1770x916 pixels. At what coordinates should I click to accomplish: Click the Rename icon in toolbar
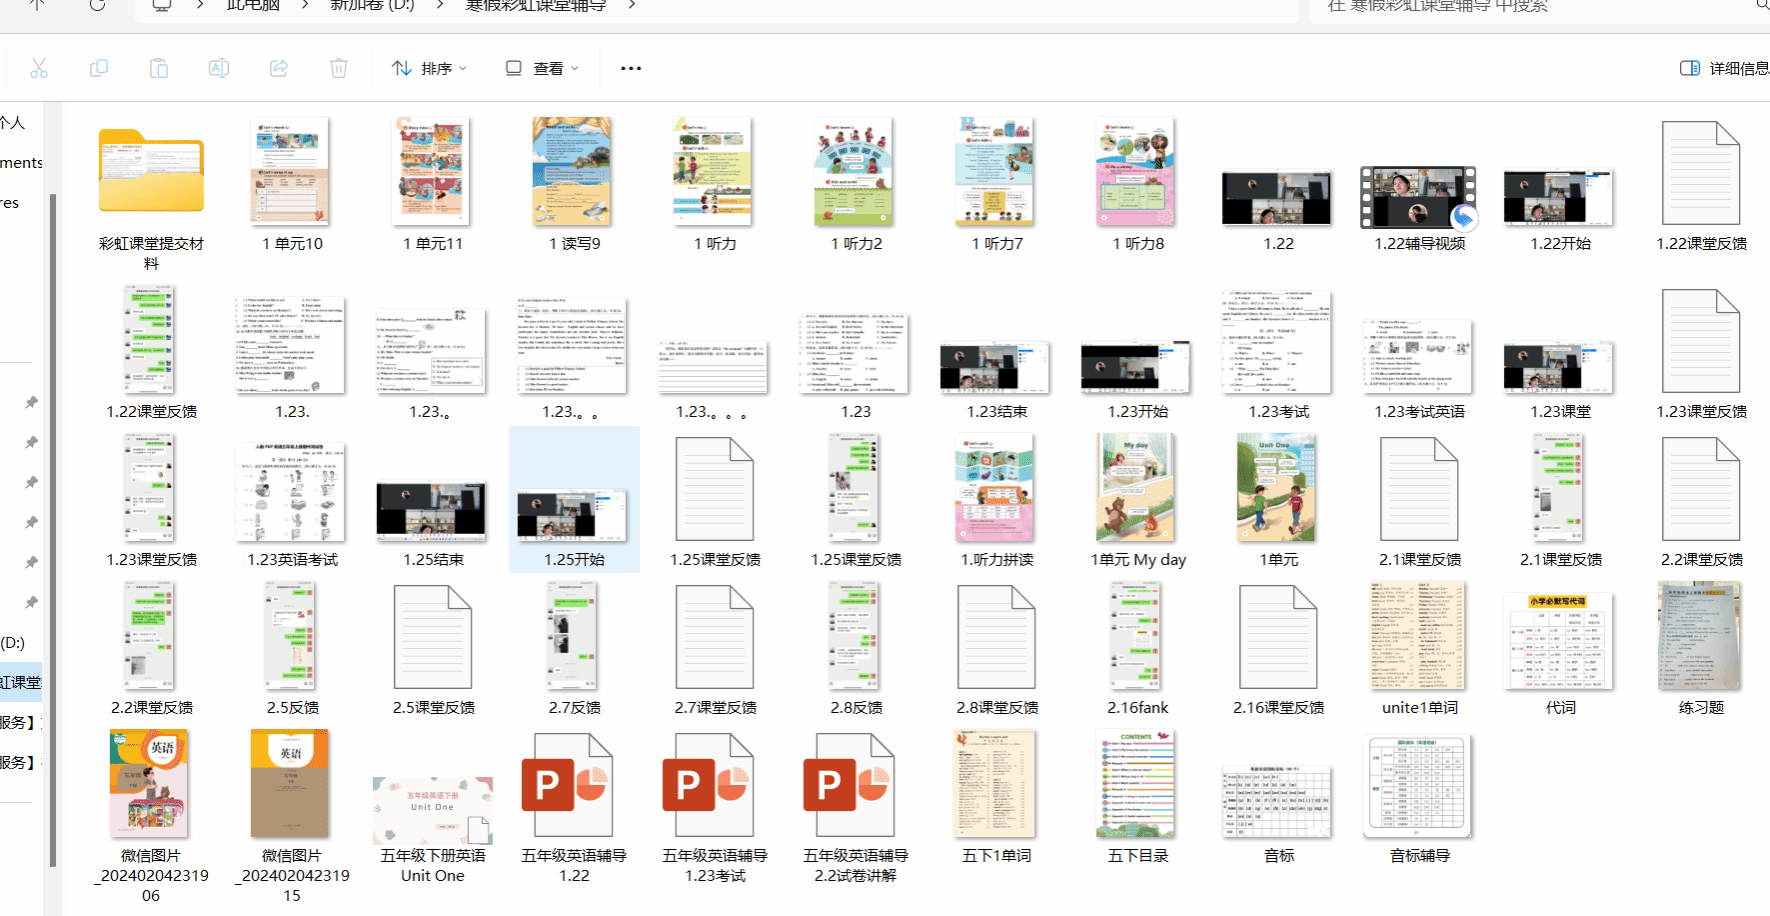coord(219,68)
